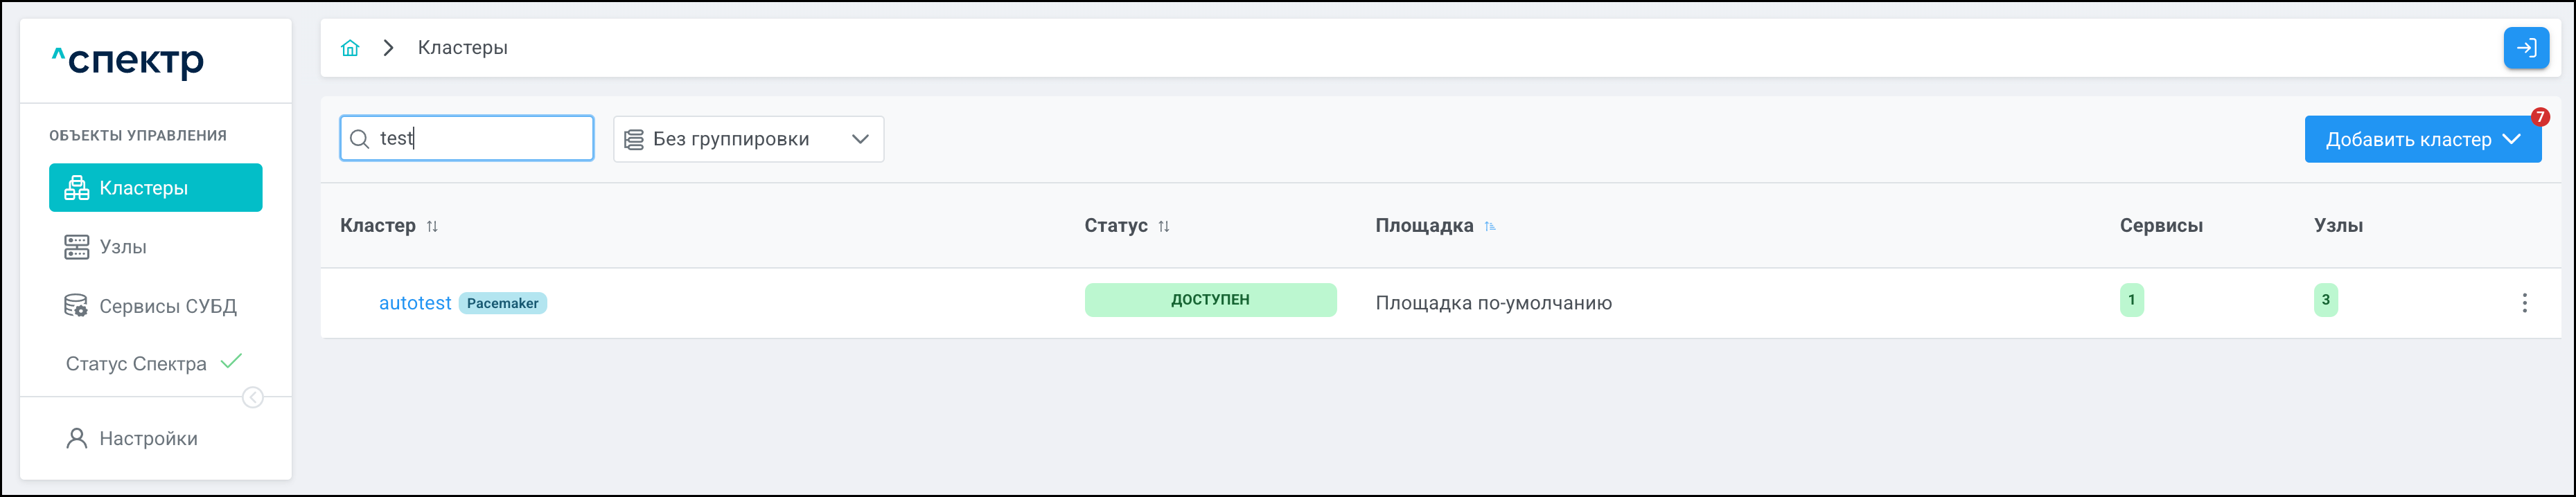Click the Кластеры breadcrumb
The image size is (2576, 497).
pos(462,48)
